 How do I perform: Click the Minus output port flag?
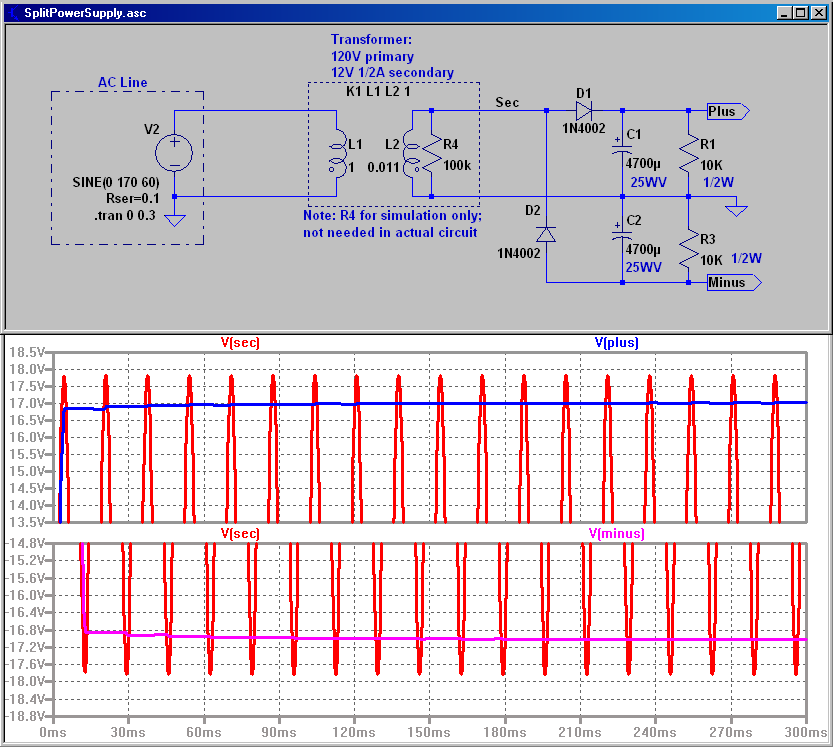click(734, 283)
